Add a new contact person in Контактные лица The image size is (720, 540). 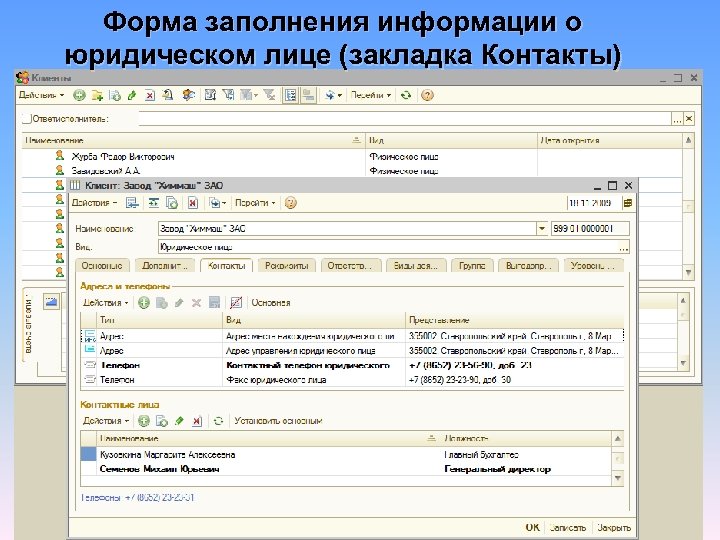pyautogui.click(x=144, y=421)
